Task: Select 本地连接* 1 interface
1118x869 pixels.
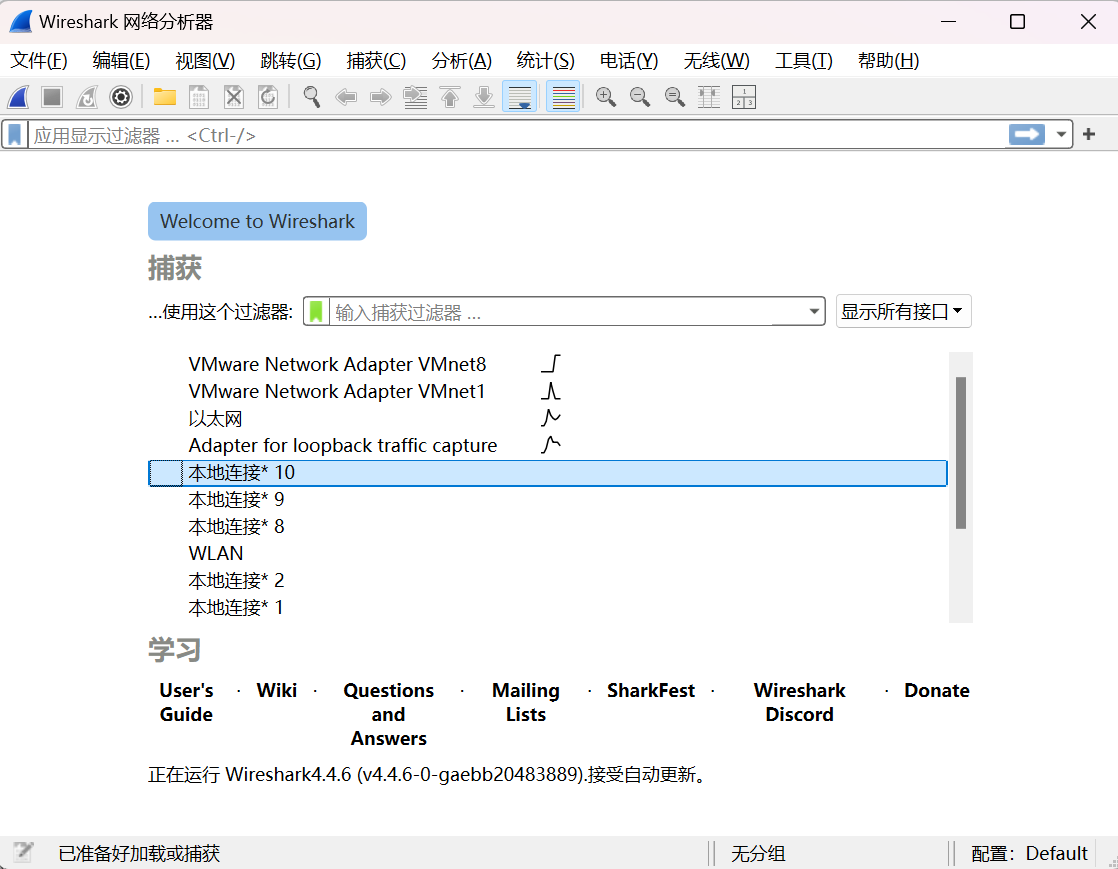Action: click(548, 608)
